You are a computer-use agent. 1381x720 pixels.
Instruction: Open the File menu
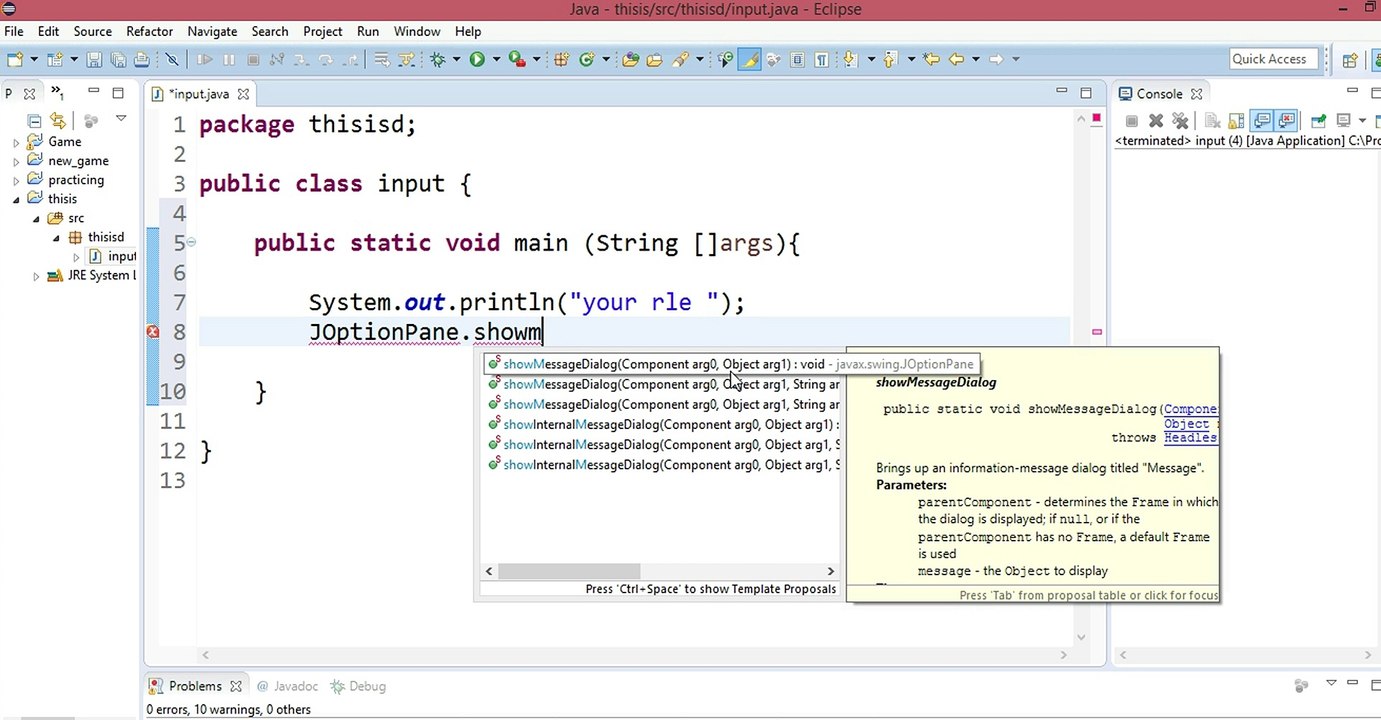pos(13,31)
